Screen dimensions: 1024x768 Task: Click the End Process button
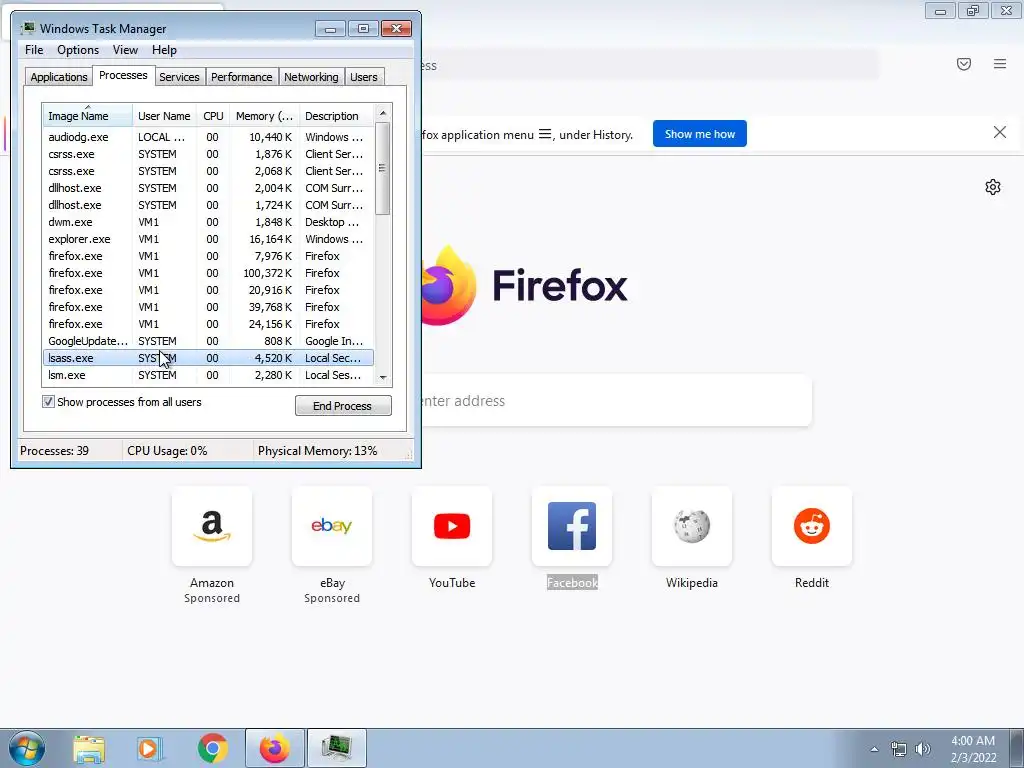pyautogui.click(x=343, y=406)
